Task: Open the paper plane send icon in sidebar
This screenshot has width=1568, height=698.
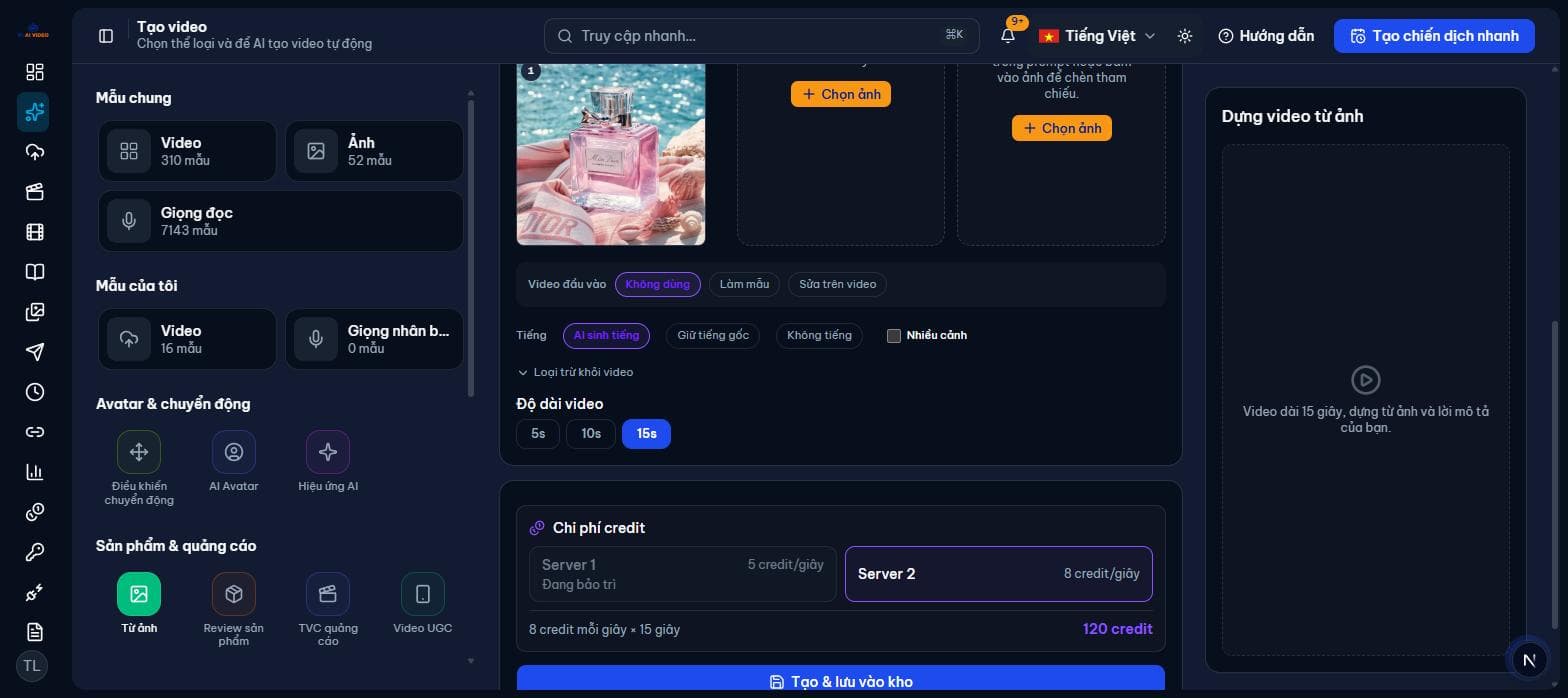Action: click(35, 352)
